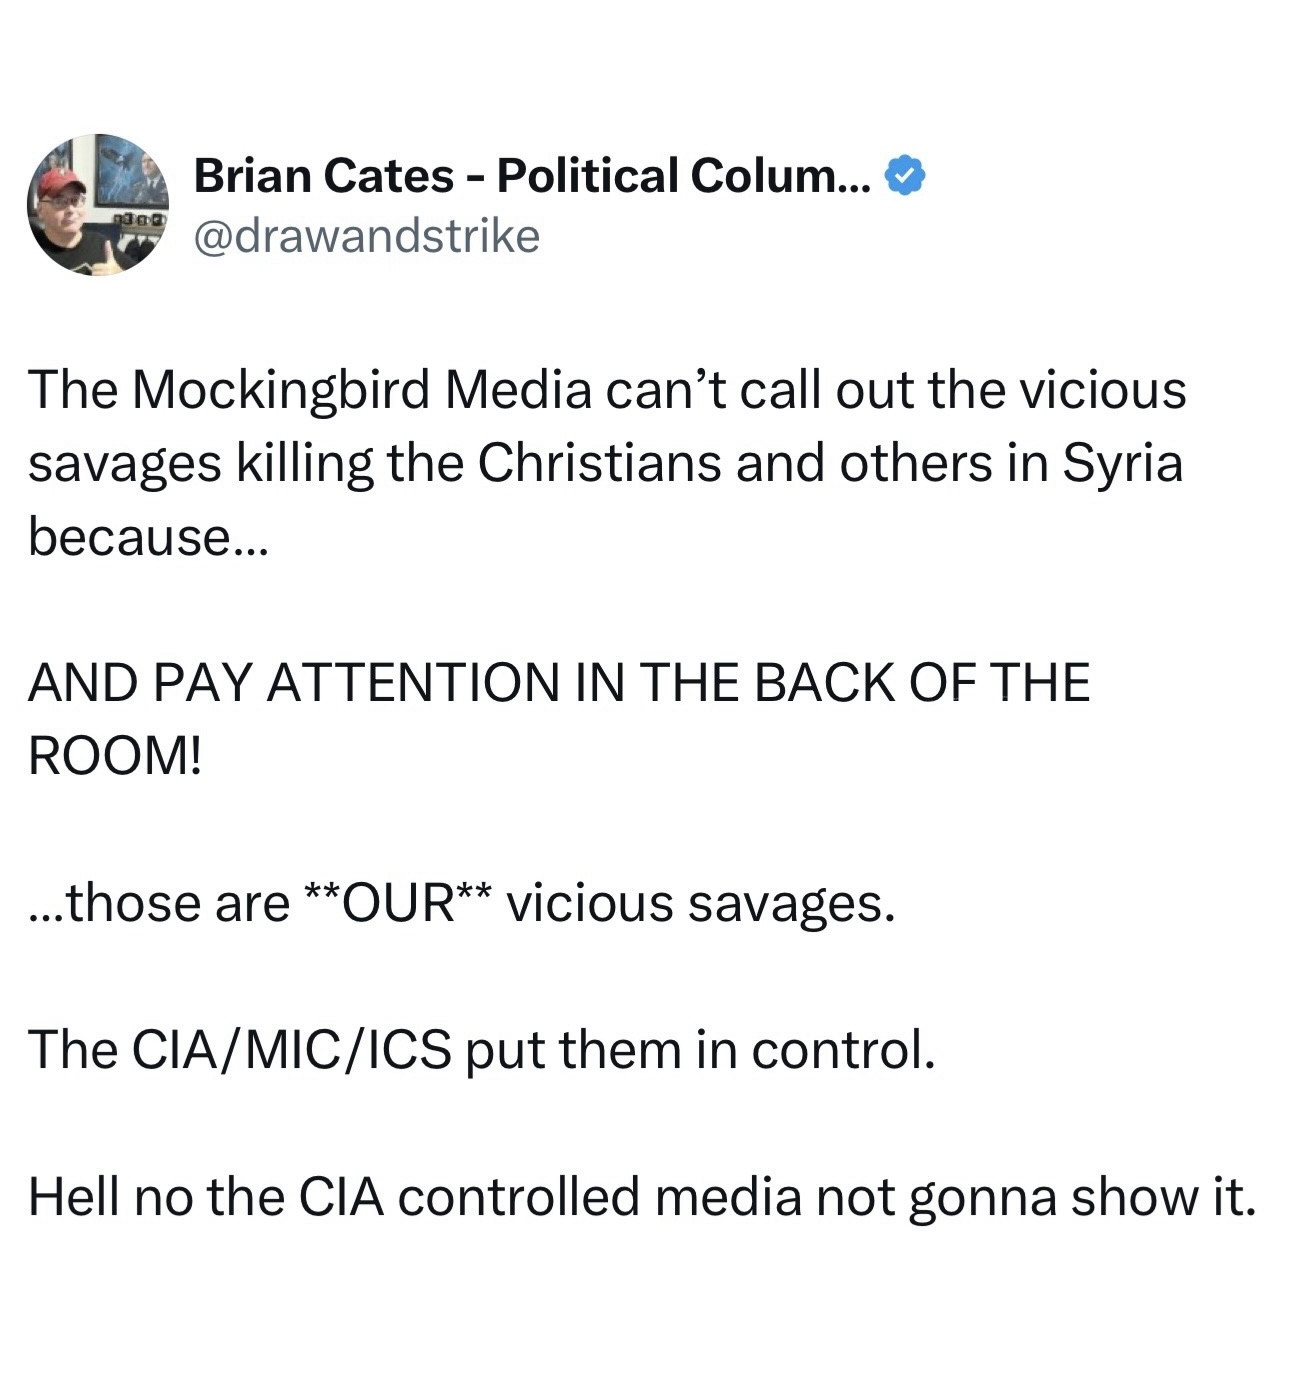
Task: Click the word 'Syria' in the tweet
Action: click(1123, 463)
